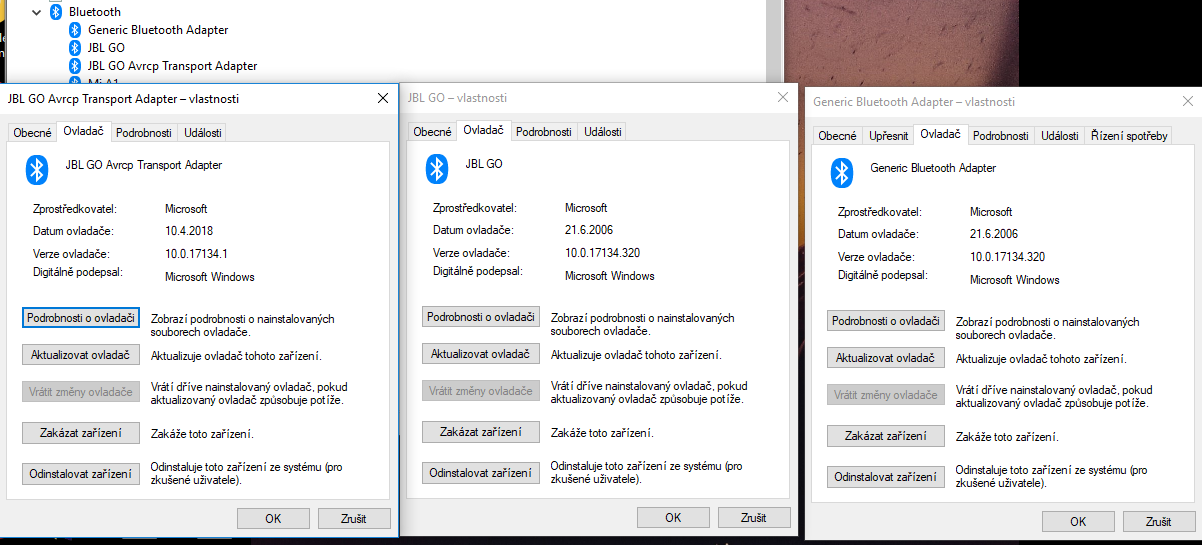Image resolution: width=1202 pixels, height=545 pixels.
Task: Click driver date 21.6.2006 in Generic Bluetooth Adapter window
Action: (996, 234)
